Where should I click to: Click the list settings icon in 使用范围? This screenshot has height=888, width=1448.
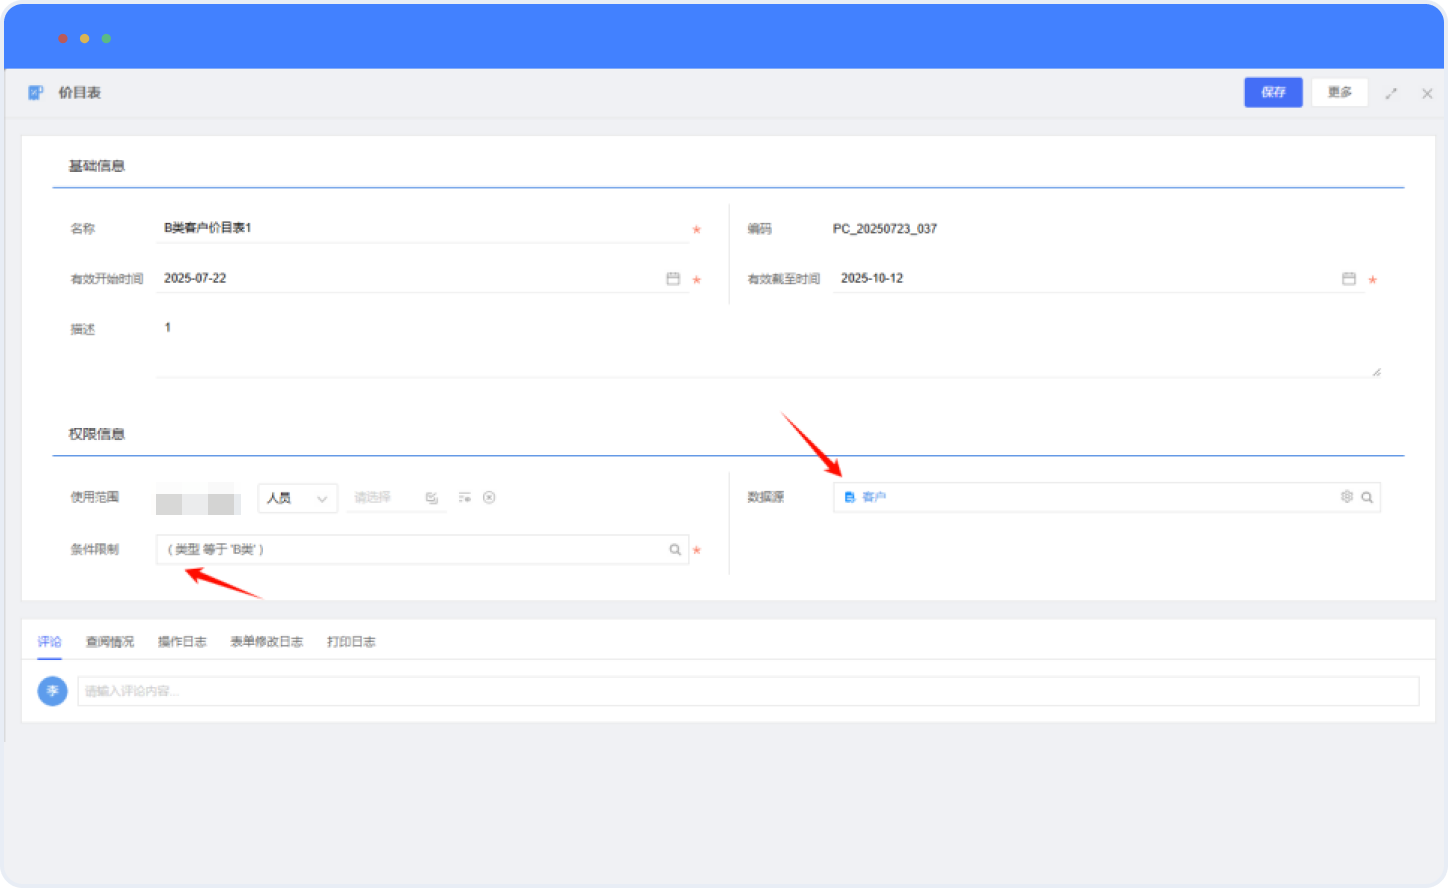pos(464,497)
